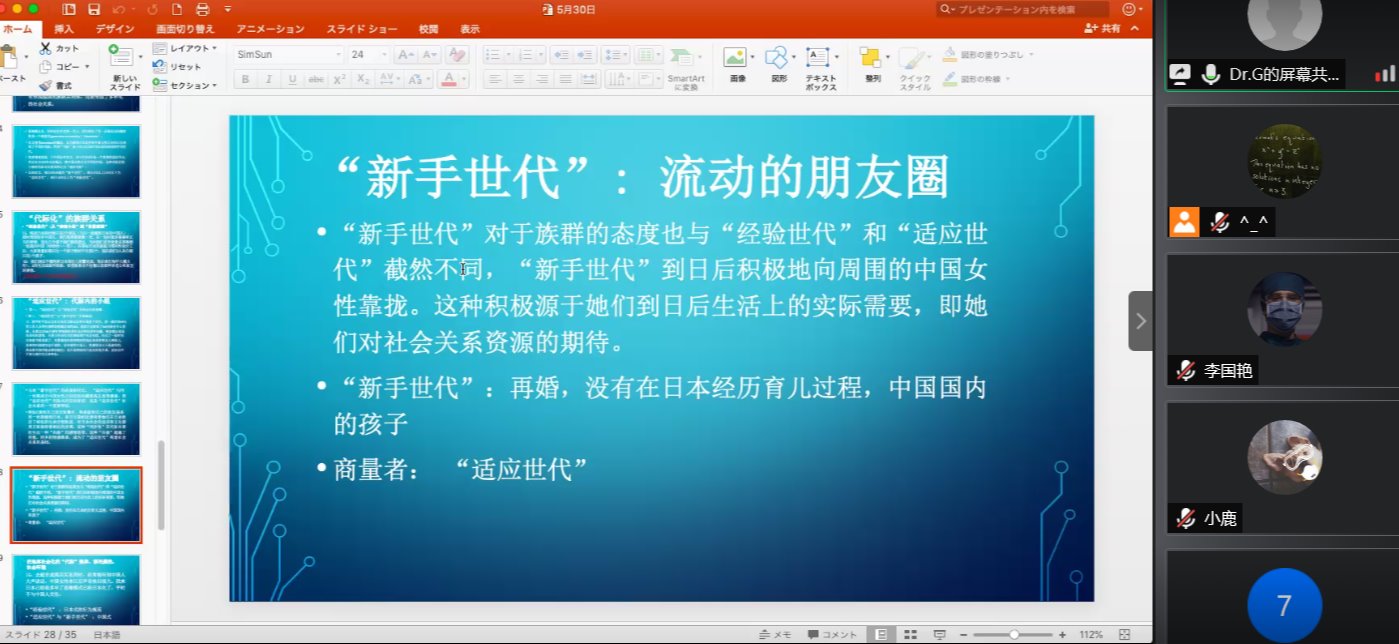Click the リセット reset button
This screenshot has width=1399, height=644.
(x=184, y=66)
